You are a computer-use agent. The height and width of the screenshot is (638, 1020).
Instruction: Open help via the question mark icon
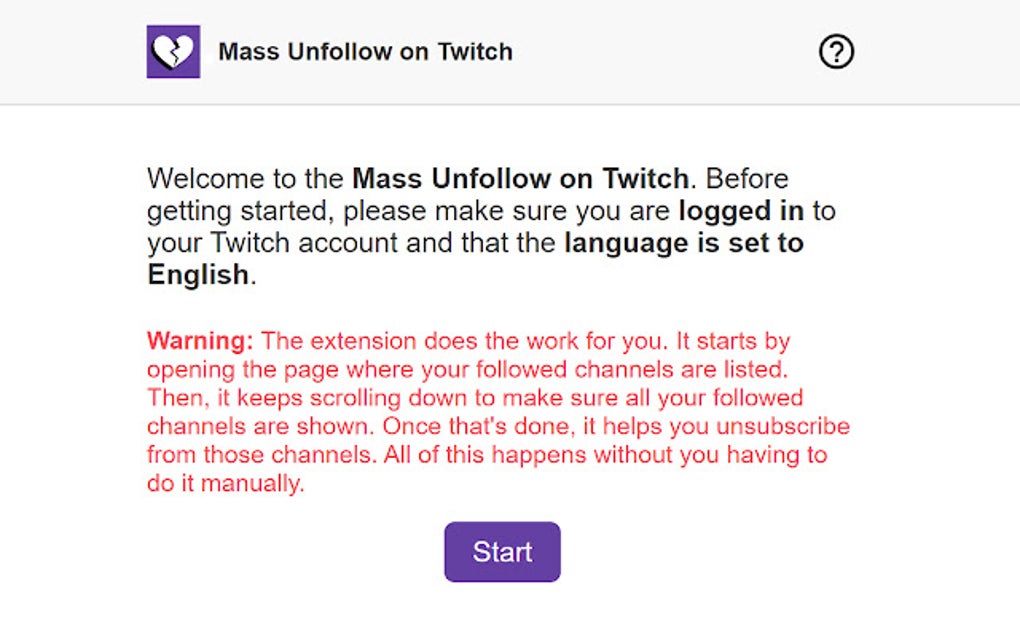click(x=836, y=52)
